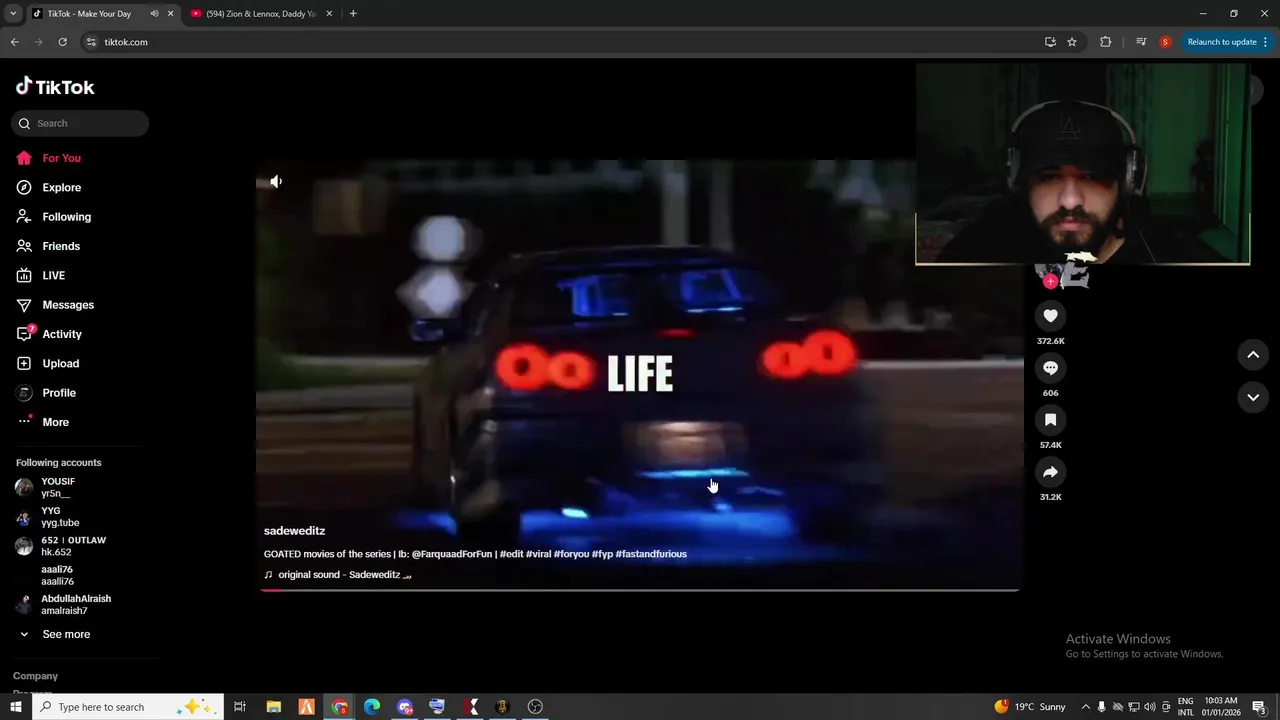Open the LIVE section
This screenshot has width=1280, height=720.
coord(41,275)
